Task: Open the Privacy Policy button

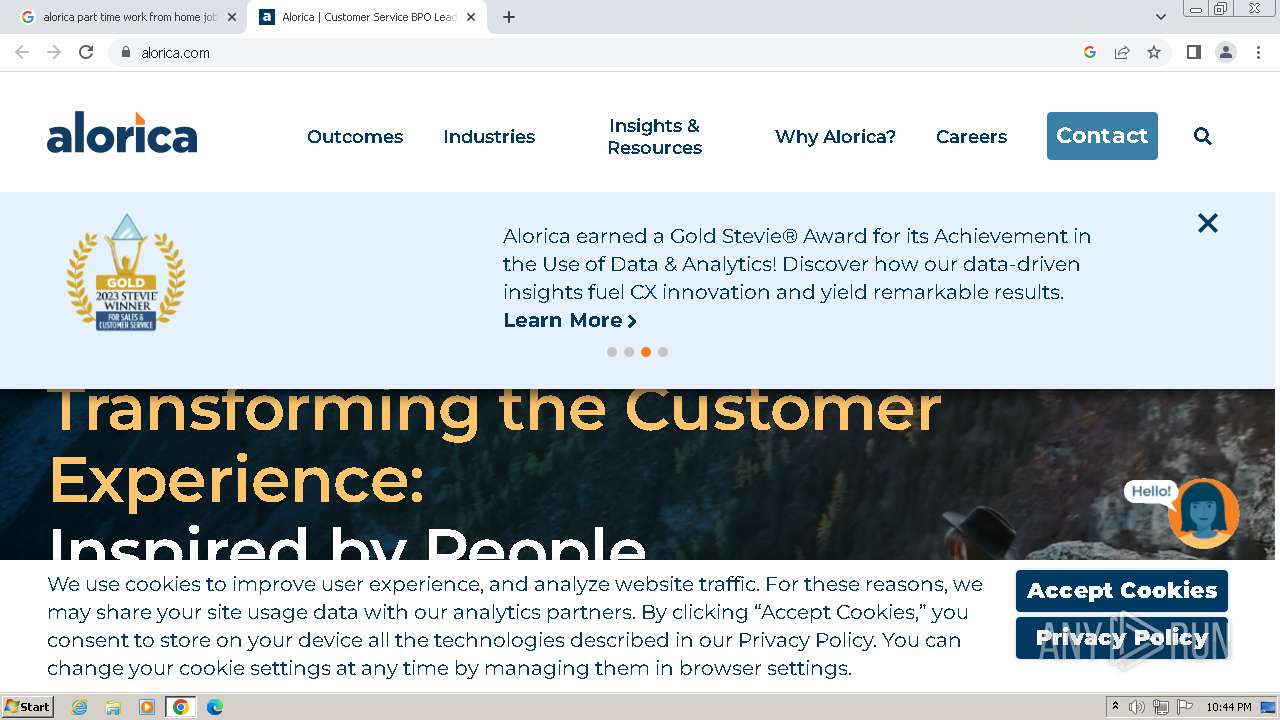Action: click(x=1122, y=638)
